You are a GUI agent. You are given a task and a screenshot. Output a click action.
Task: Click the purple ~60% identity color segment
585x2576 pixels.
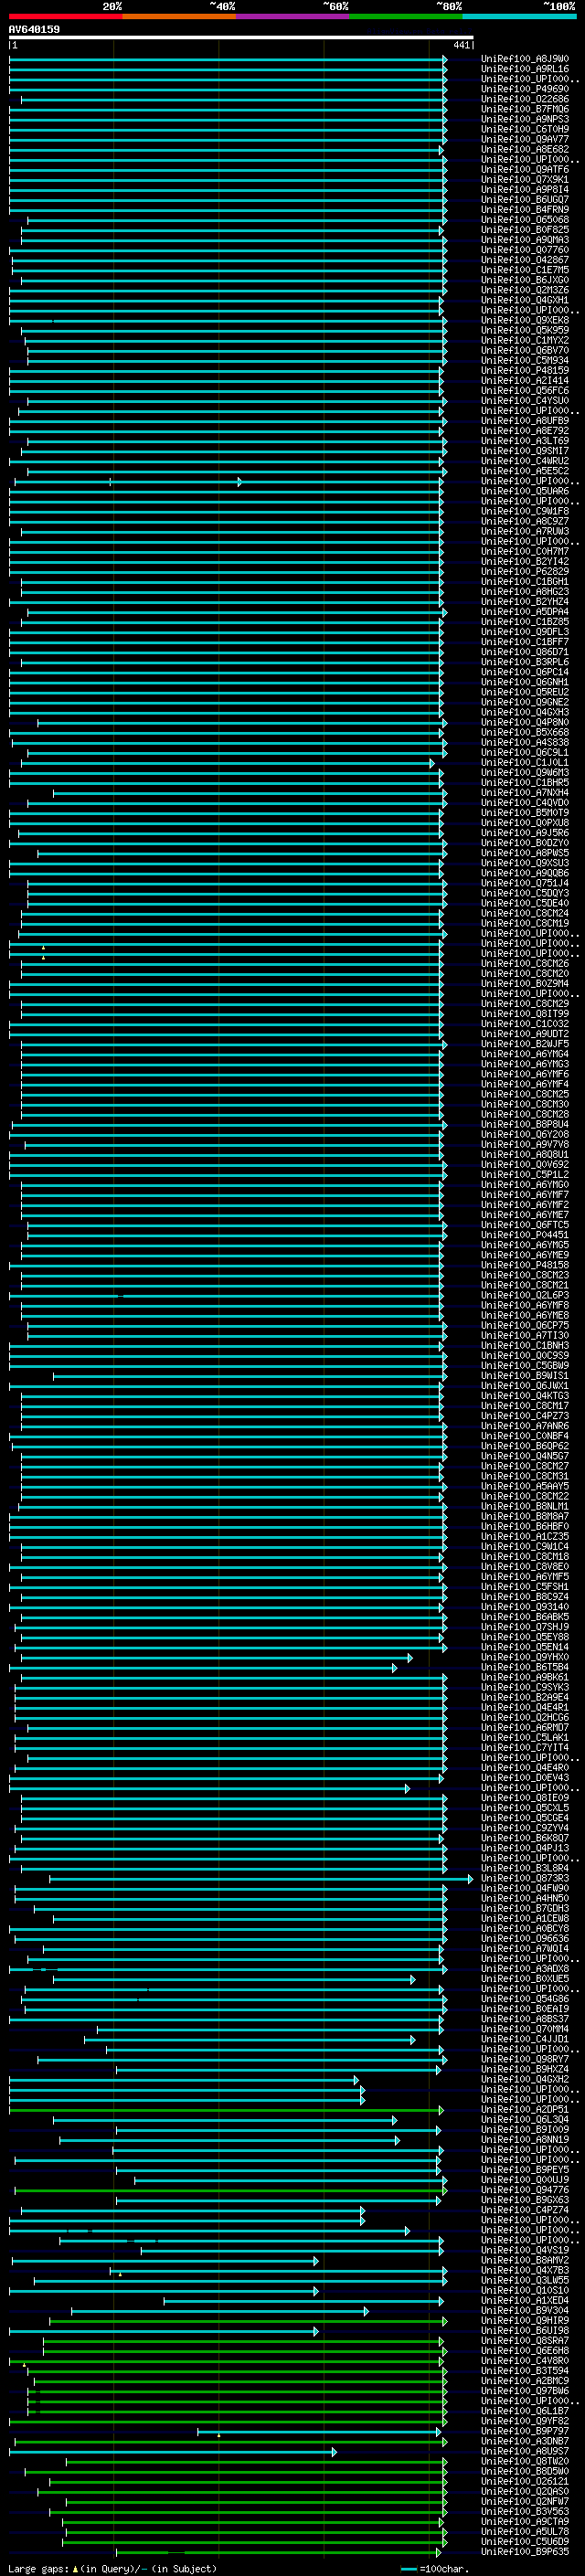click(x=293, y=16)
